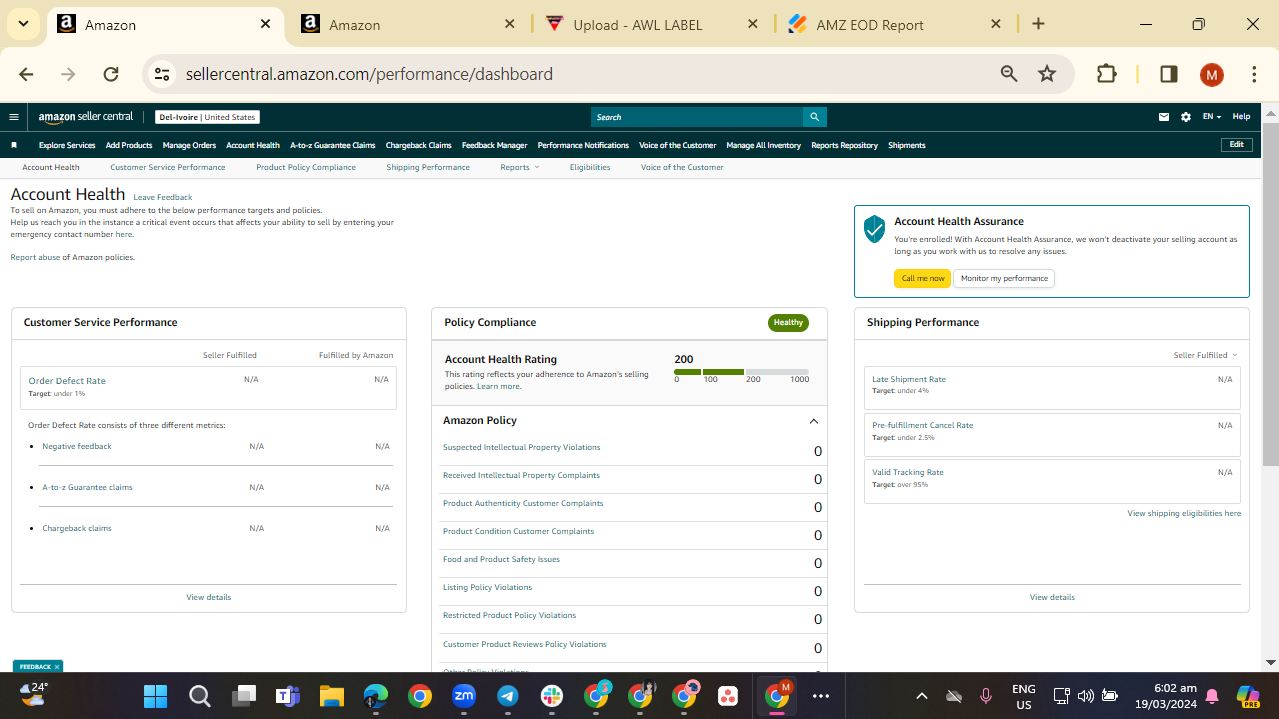Viewport: 1279px width, 719px height.
Task: Click the Account Health Assurance shield icon
Action: click(x=875, y=229)
